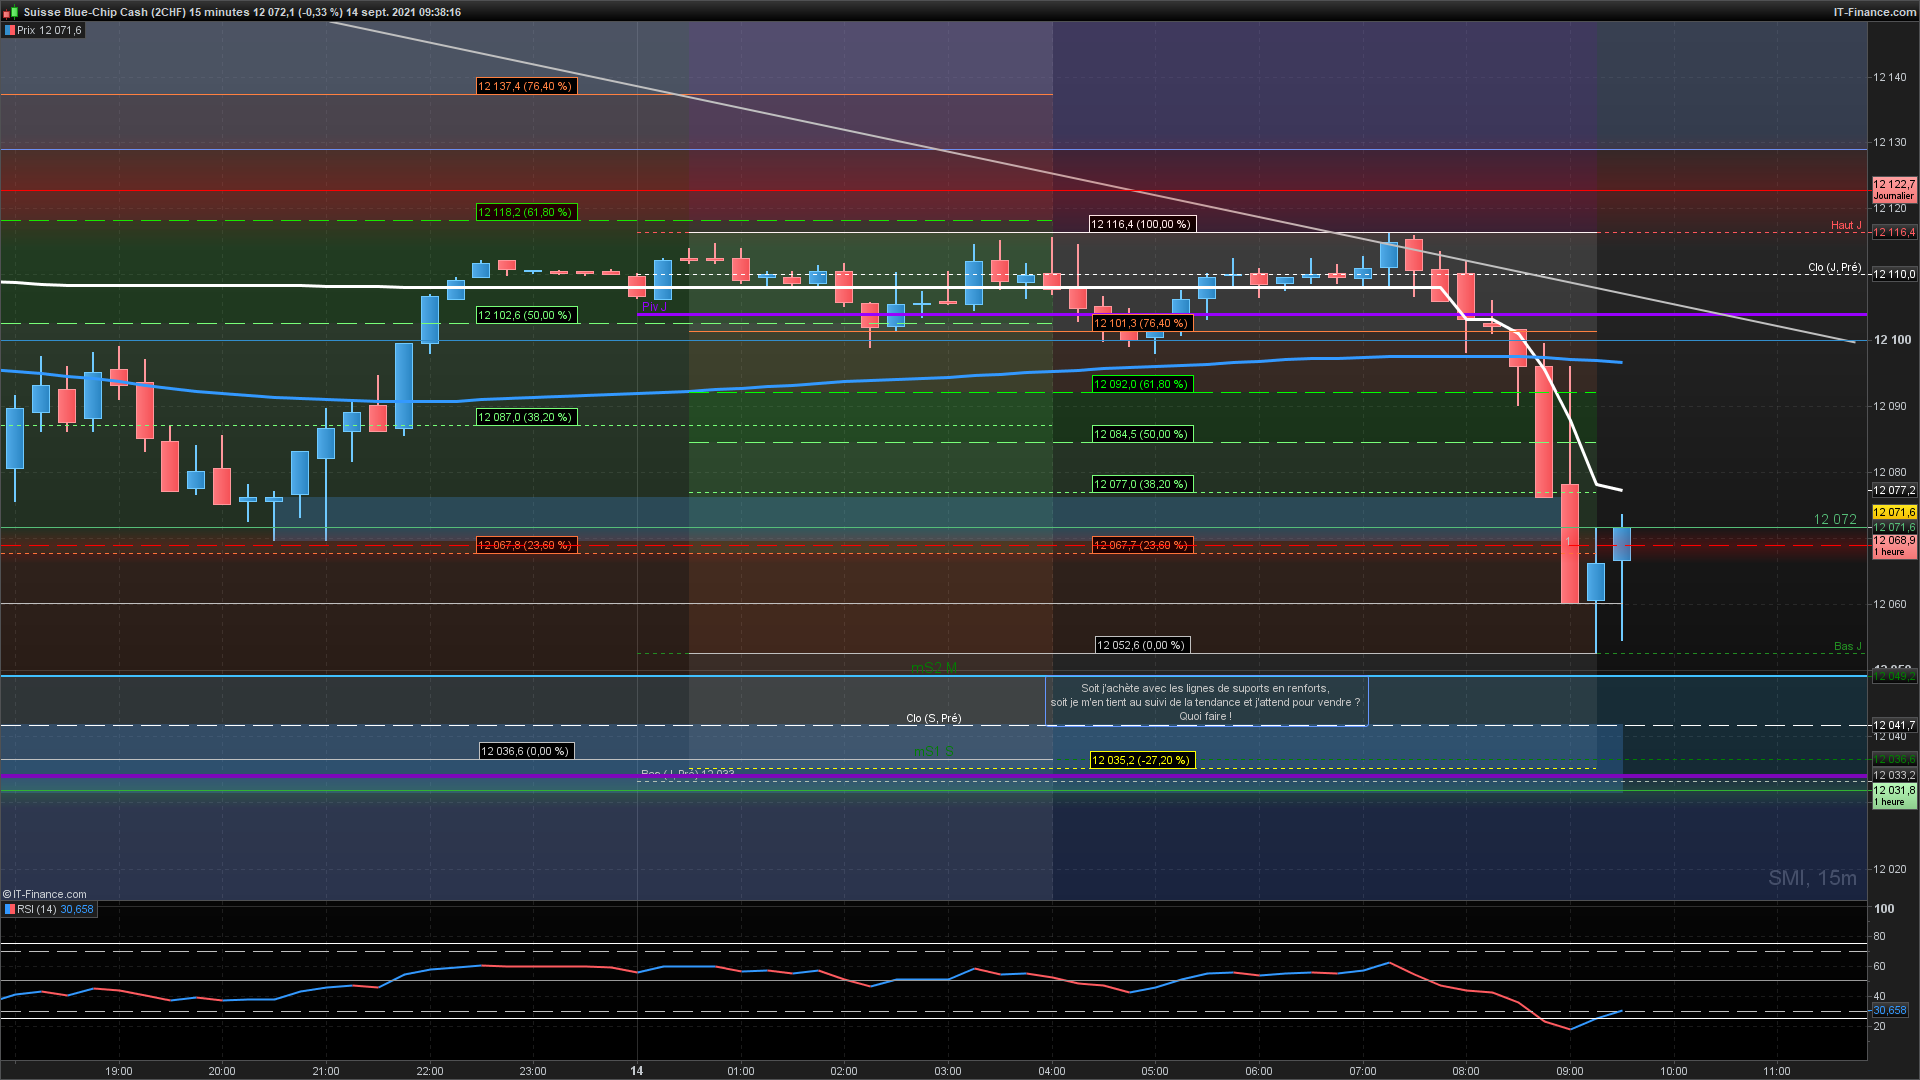Select the 12 052,6 (0,00 %) retracement label
Image resolution: width=1920 pixels, height=1080 pixels.
[1140, 645]
